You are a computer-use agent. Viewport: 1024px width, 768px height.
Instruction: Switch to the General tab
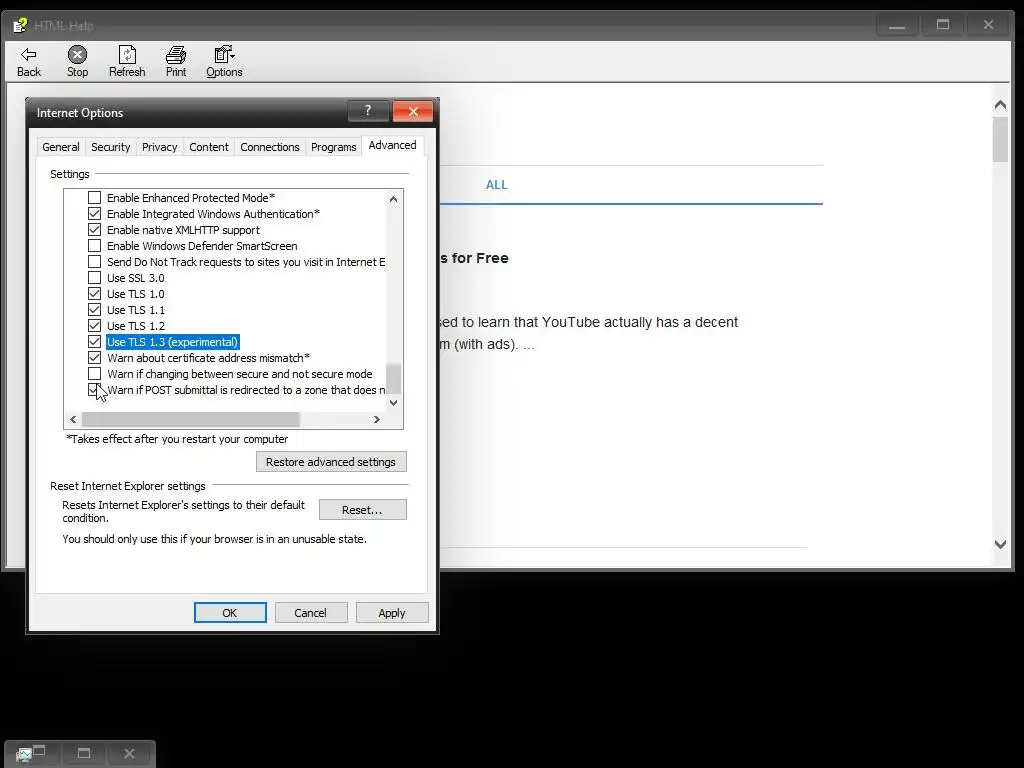(x=61, y=147)
